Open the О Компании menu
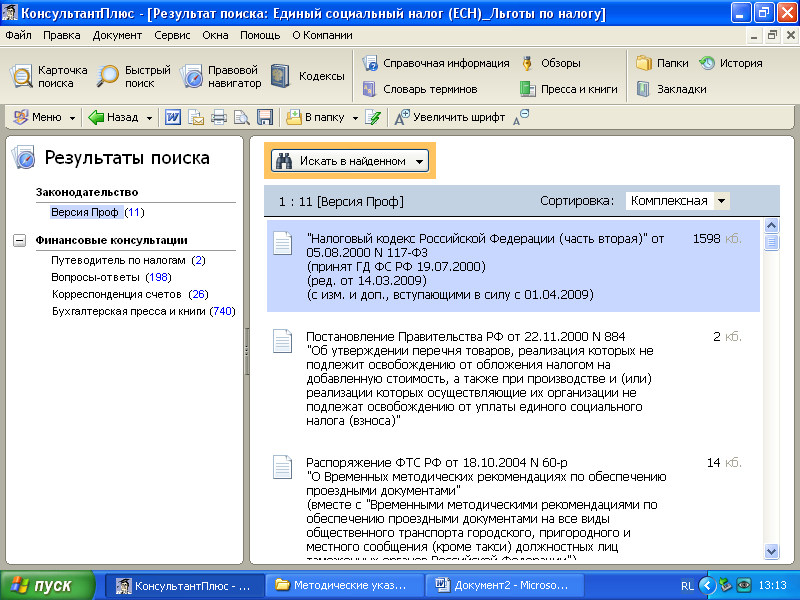 tap(322, 35)
